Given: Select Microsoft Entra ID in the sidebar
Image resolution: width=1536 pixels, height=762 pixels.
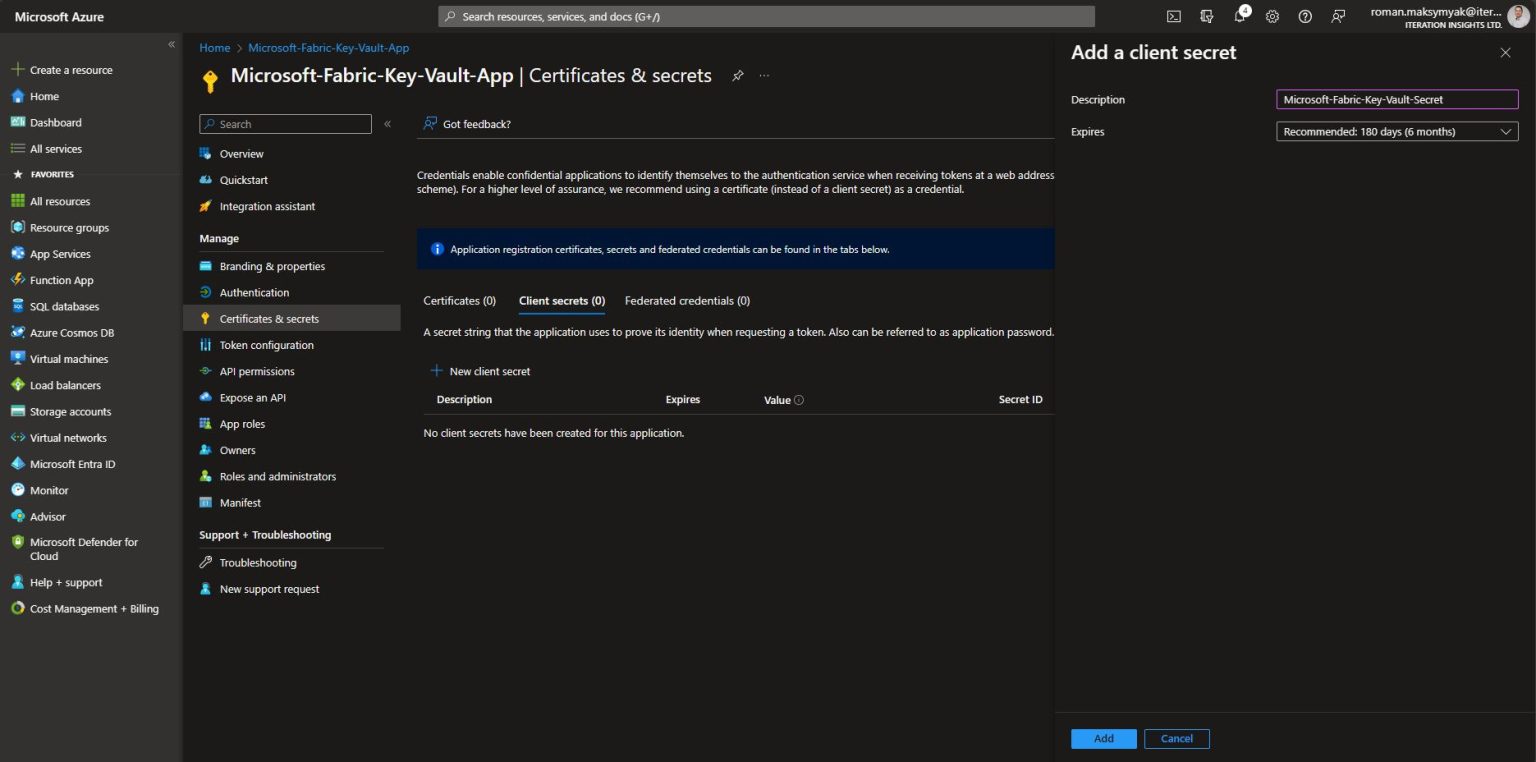Looking at the screenshot, I should [x=75, y=463].
